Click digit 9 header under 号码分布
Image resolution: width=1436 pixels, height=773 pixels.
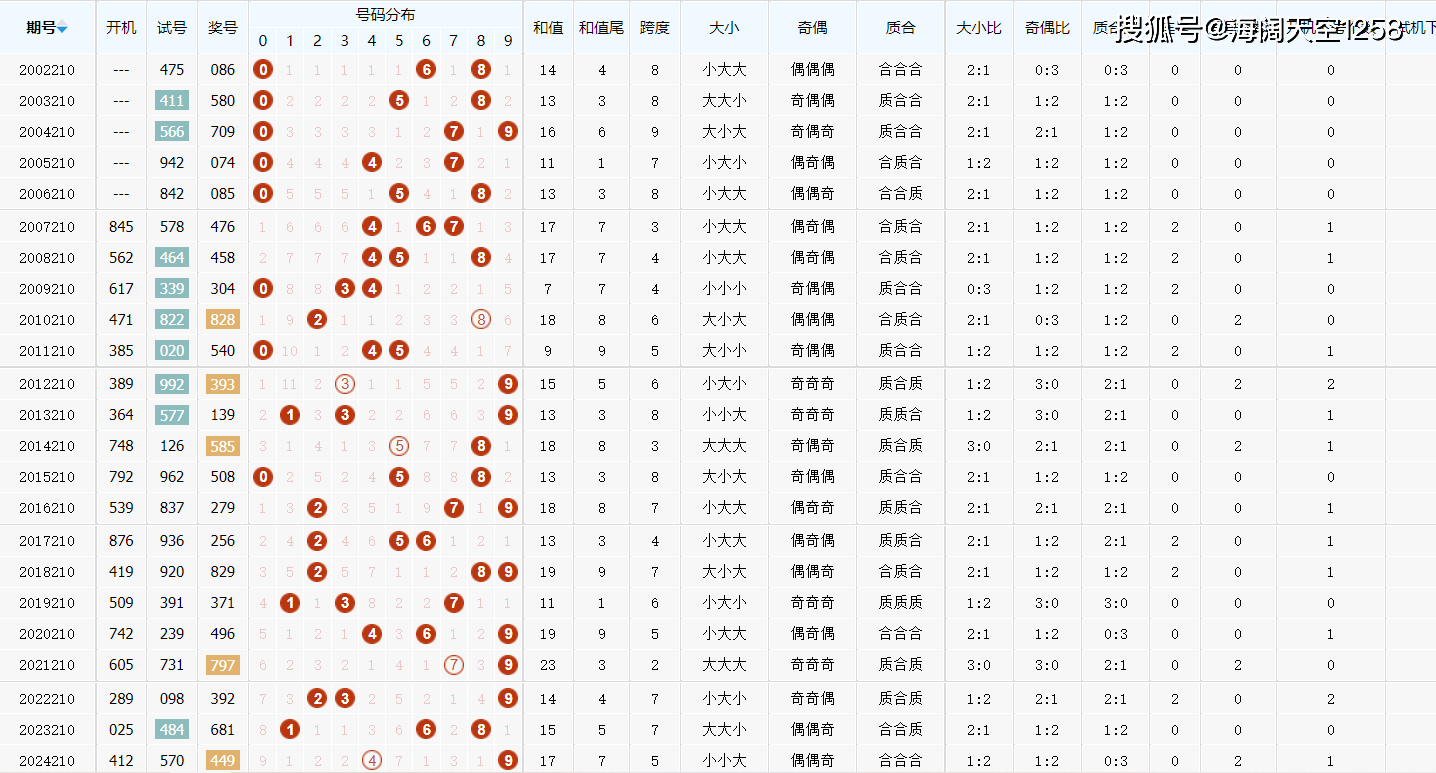[x=508, y=41]
